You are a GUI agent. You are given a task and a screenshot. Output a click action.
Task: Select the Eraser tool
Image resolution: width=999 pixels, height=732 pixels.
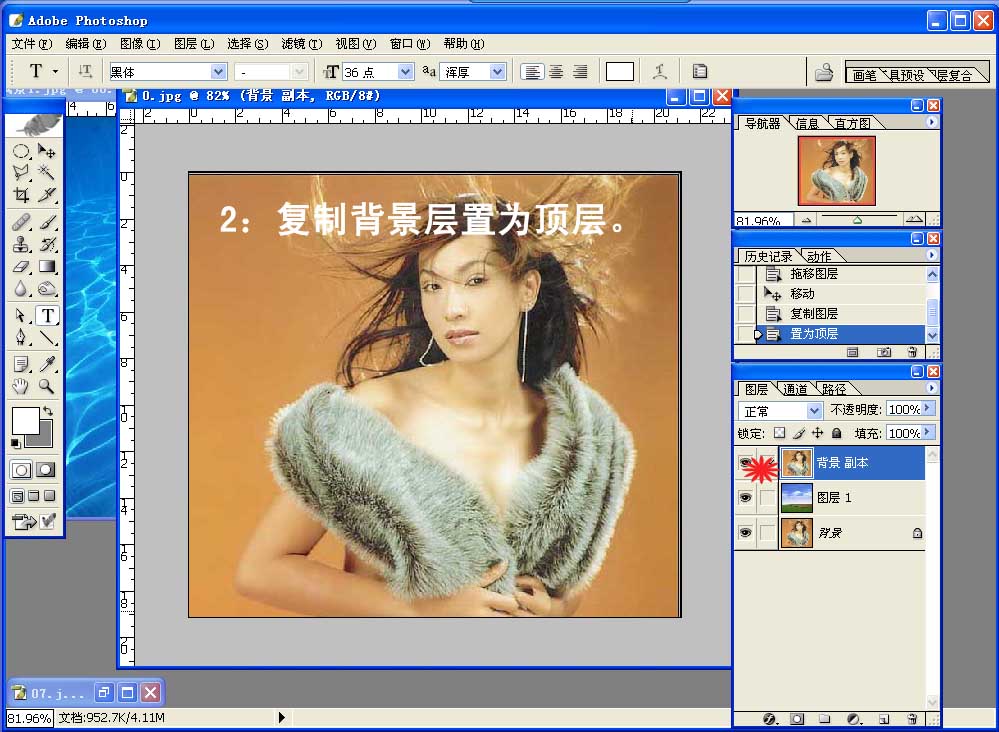pos(21,266)
